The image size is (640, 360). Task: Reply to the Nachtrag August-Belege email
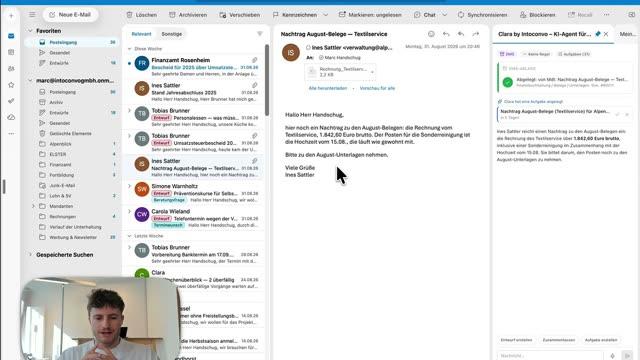click(x=446, y=34)
